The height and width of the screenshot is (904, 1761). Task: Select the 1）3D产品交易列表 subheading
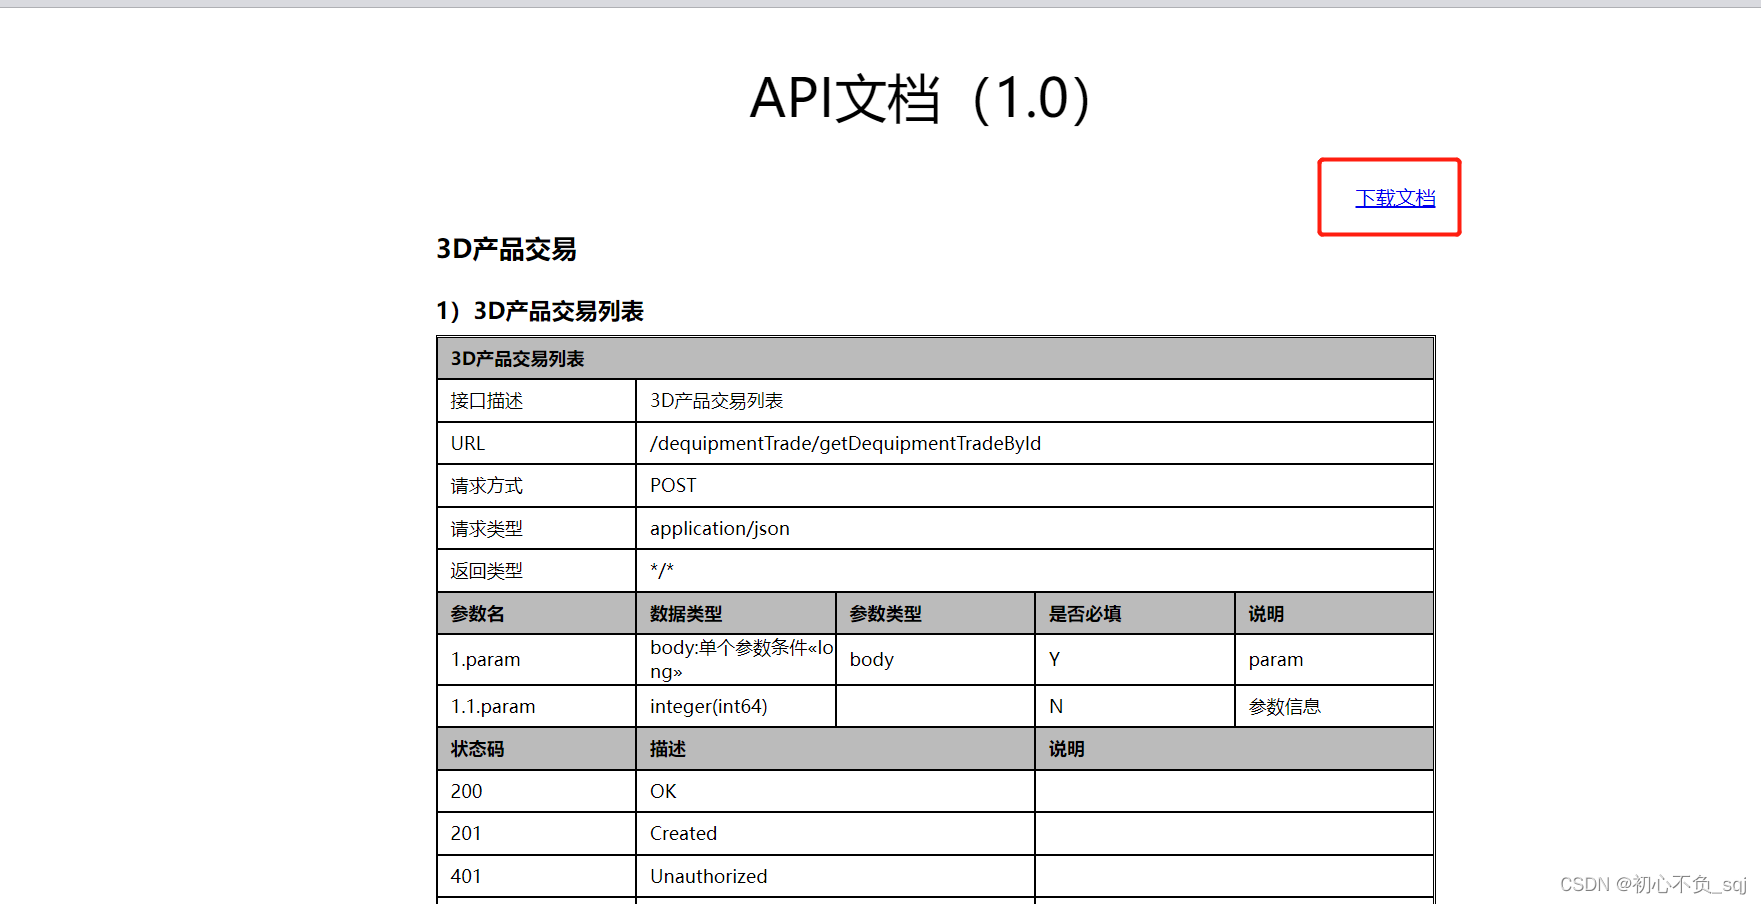[x=540, y=311]
